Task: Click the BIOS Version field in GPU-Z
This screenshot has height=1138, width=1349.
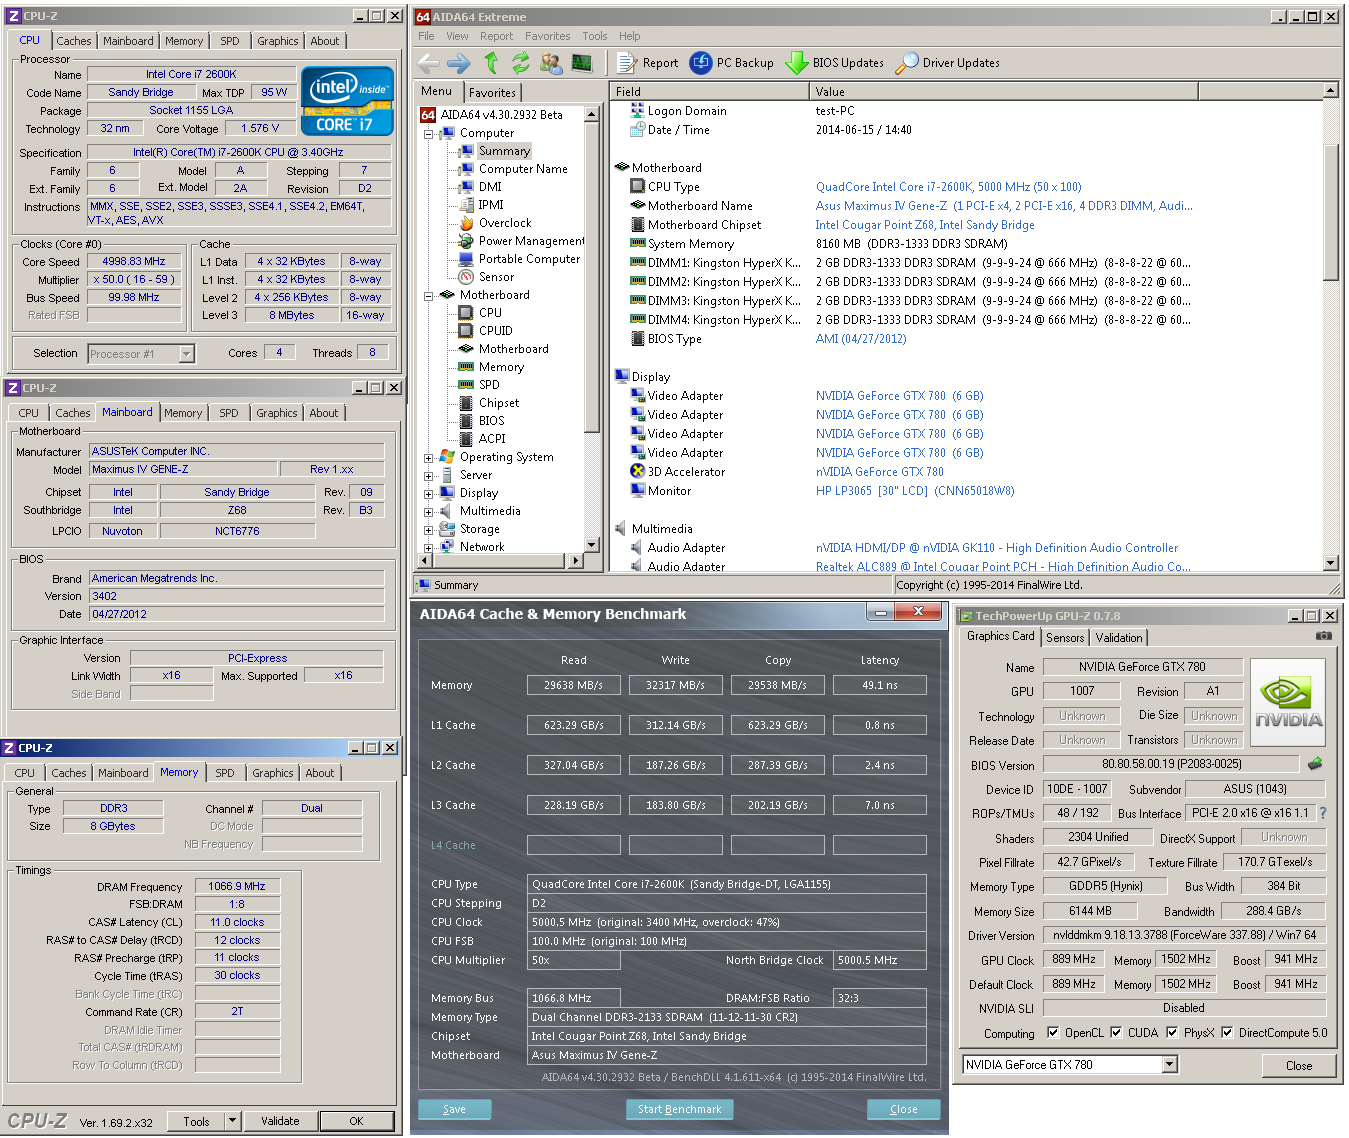Action: coord(1172,764)
